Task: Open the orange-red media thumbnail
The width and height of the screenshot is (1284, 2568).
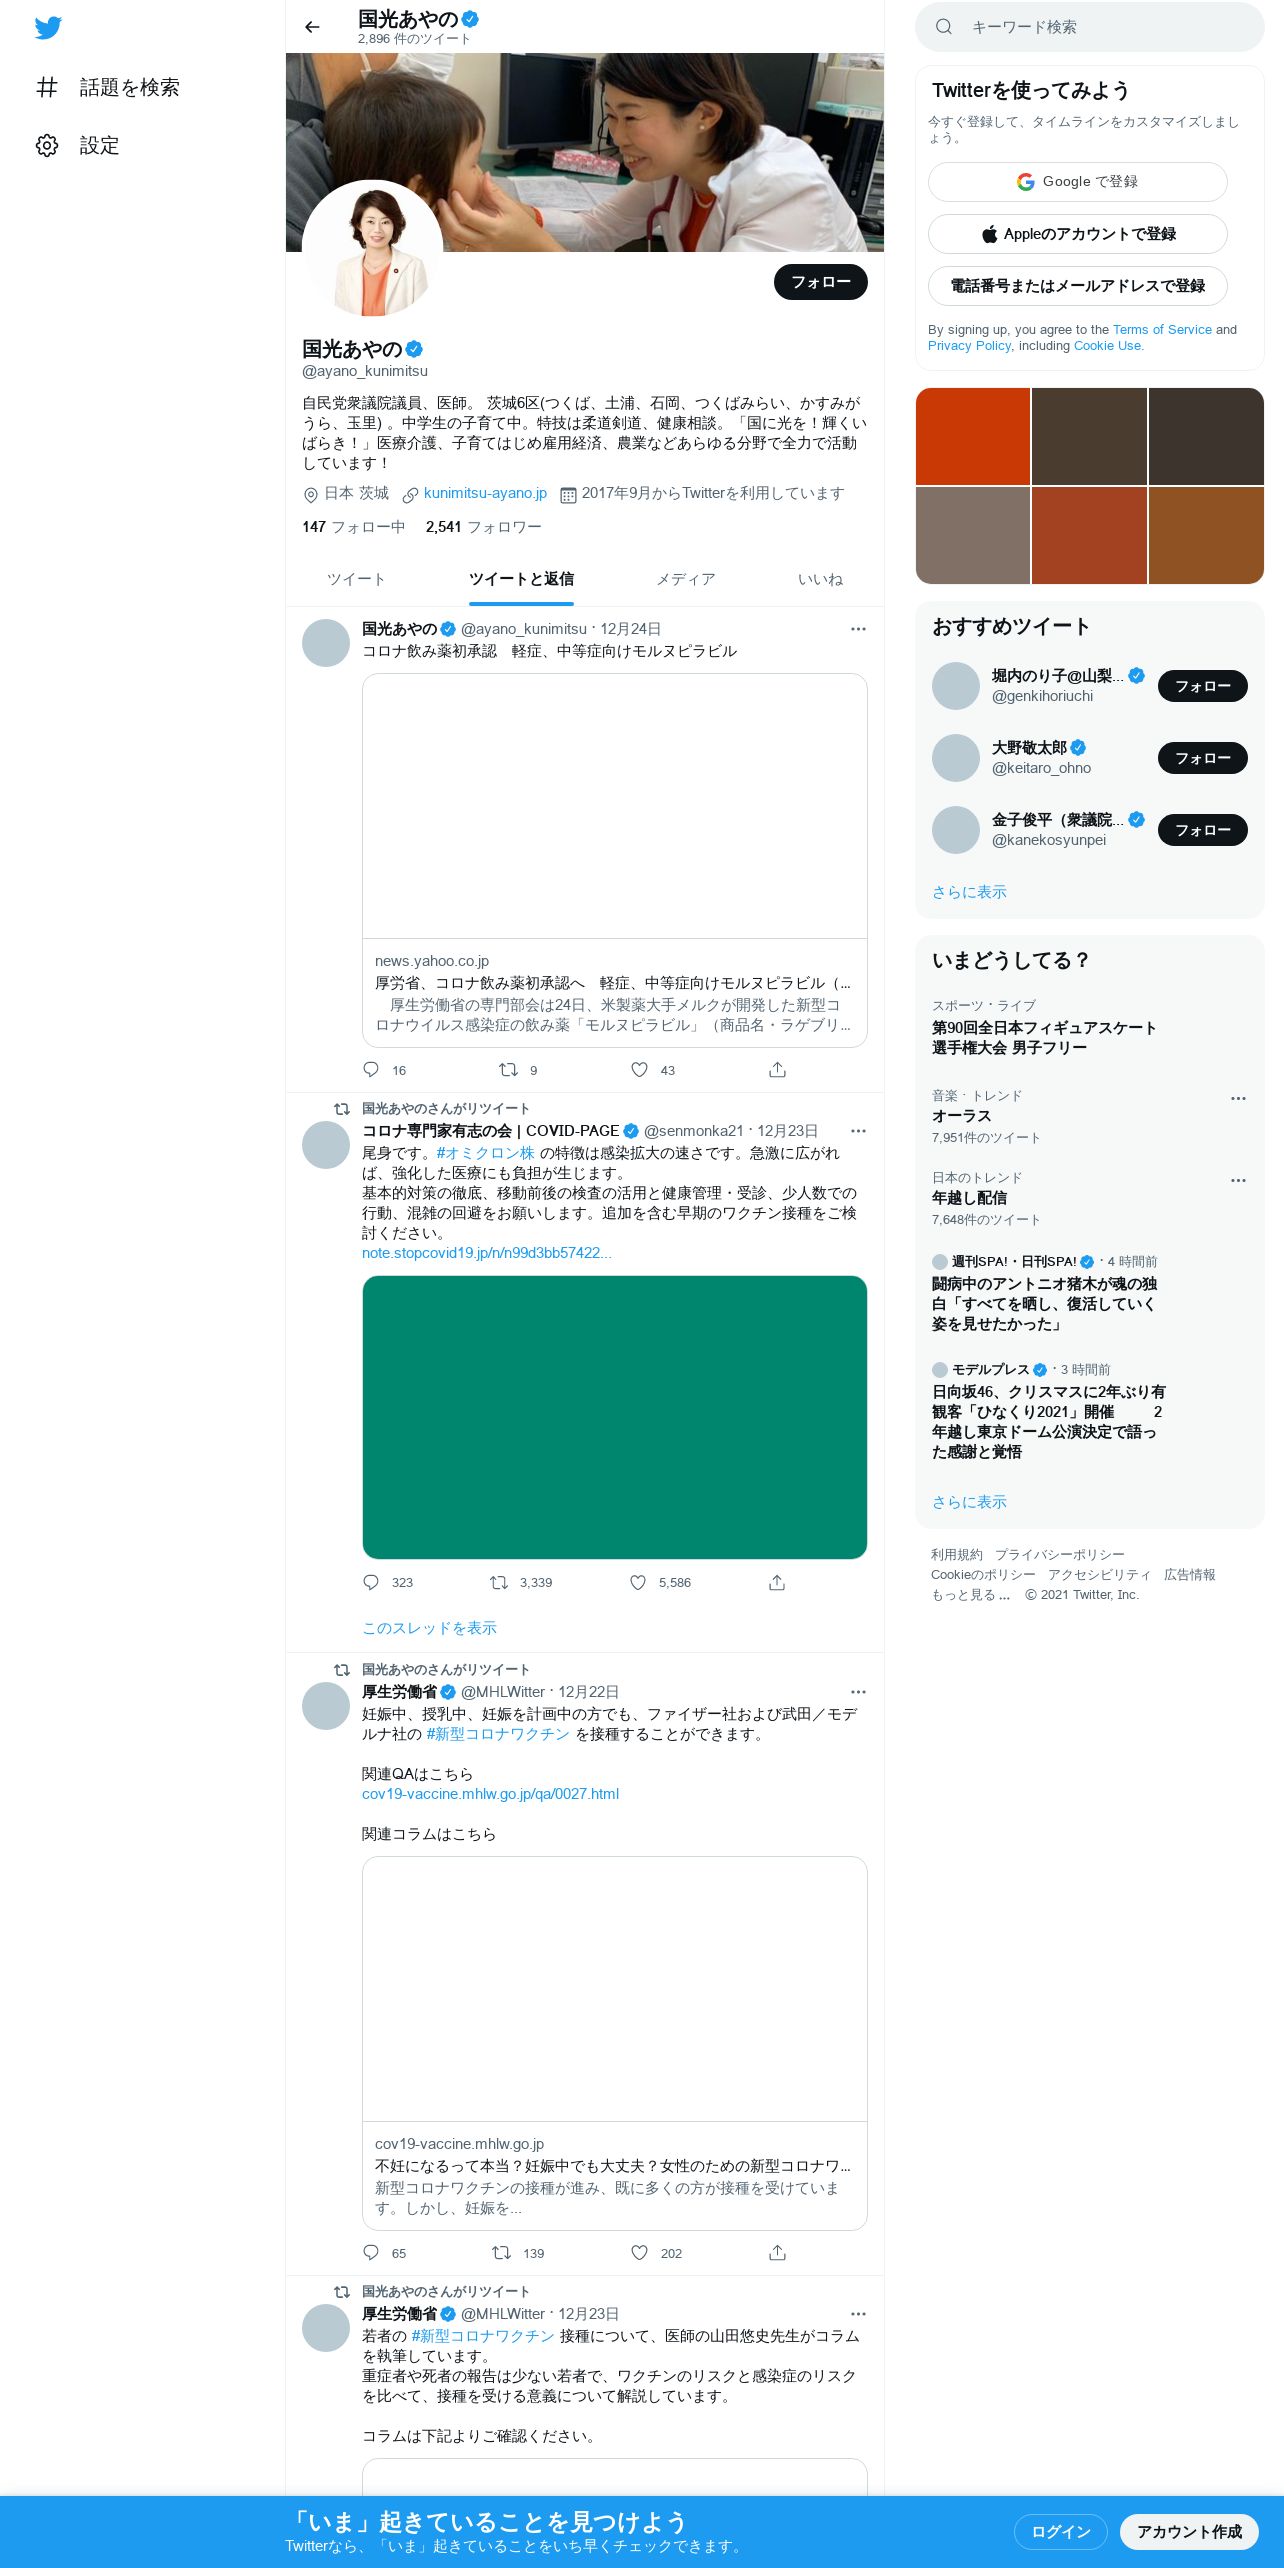Action: (x=973, y=436)
